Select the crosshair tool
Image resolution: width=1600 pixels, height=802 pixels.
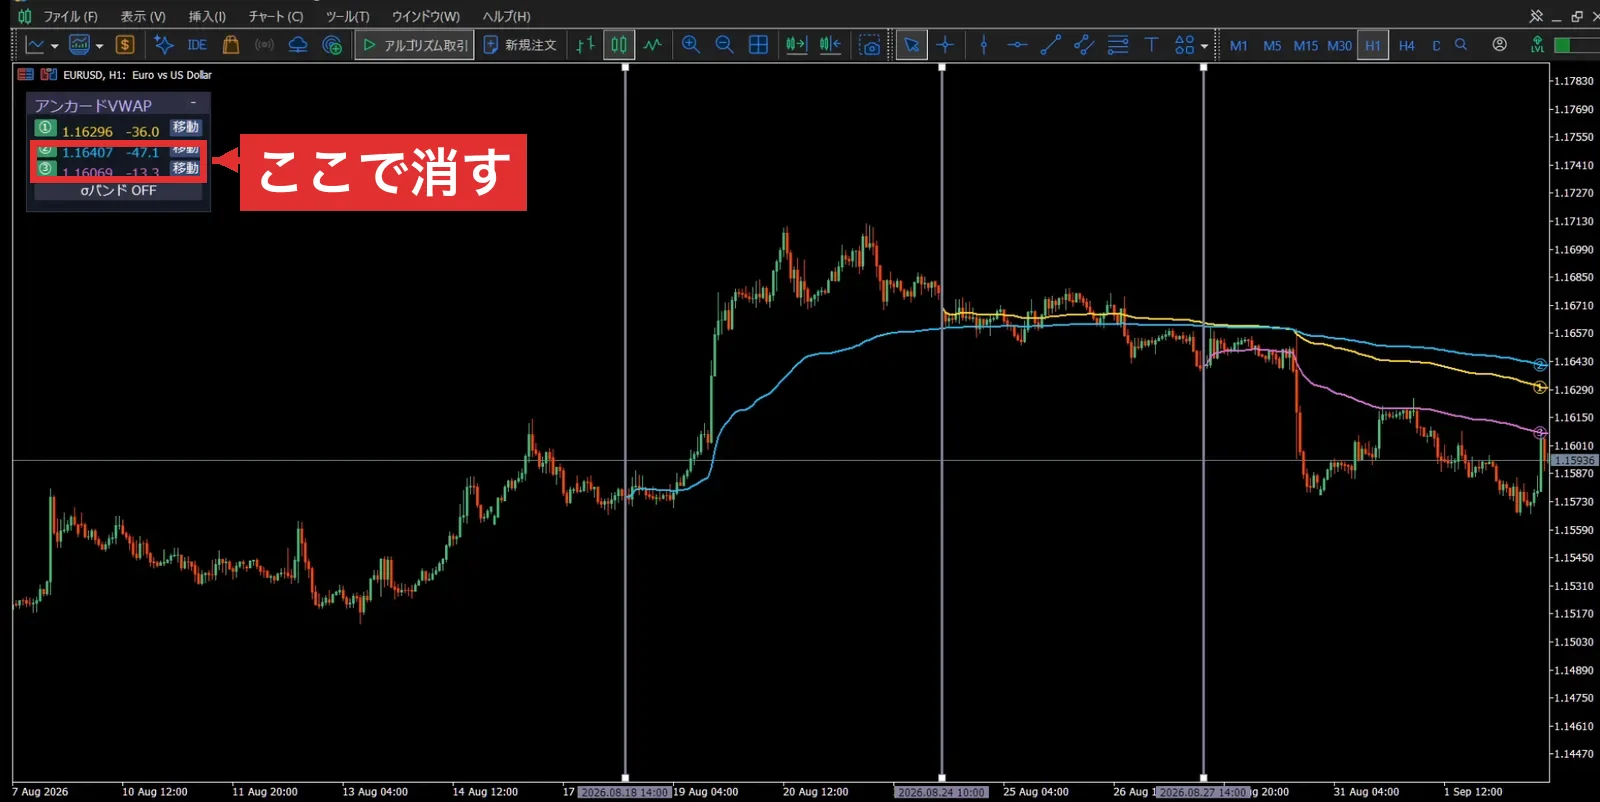pyautogui.click(x=945, y=45)
